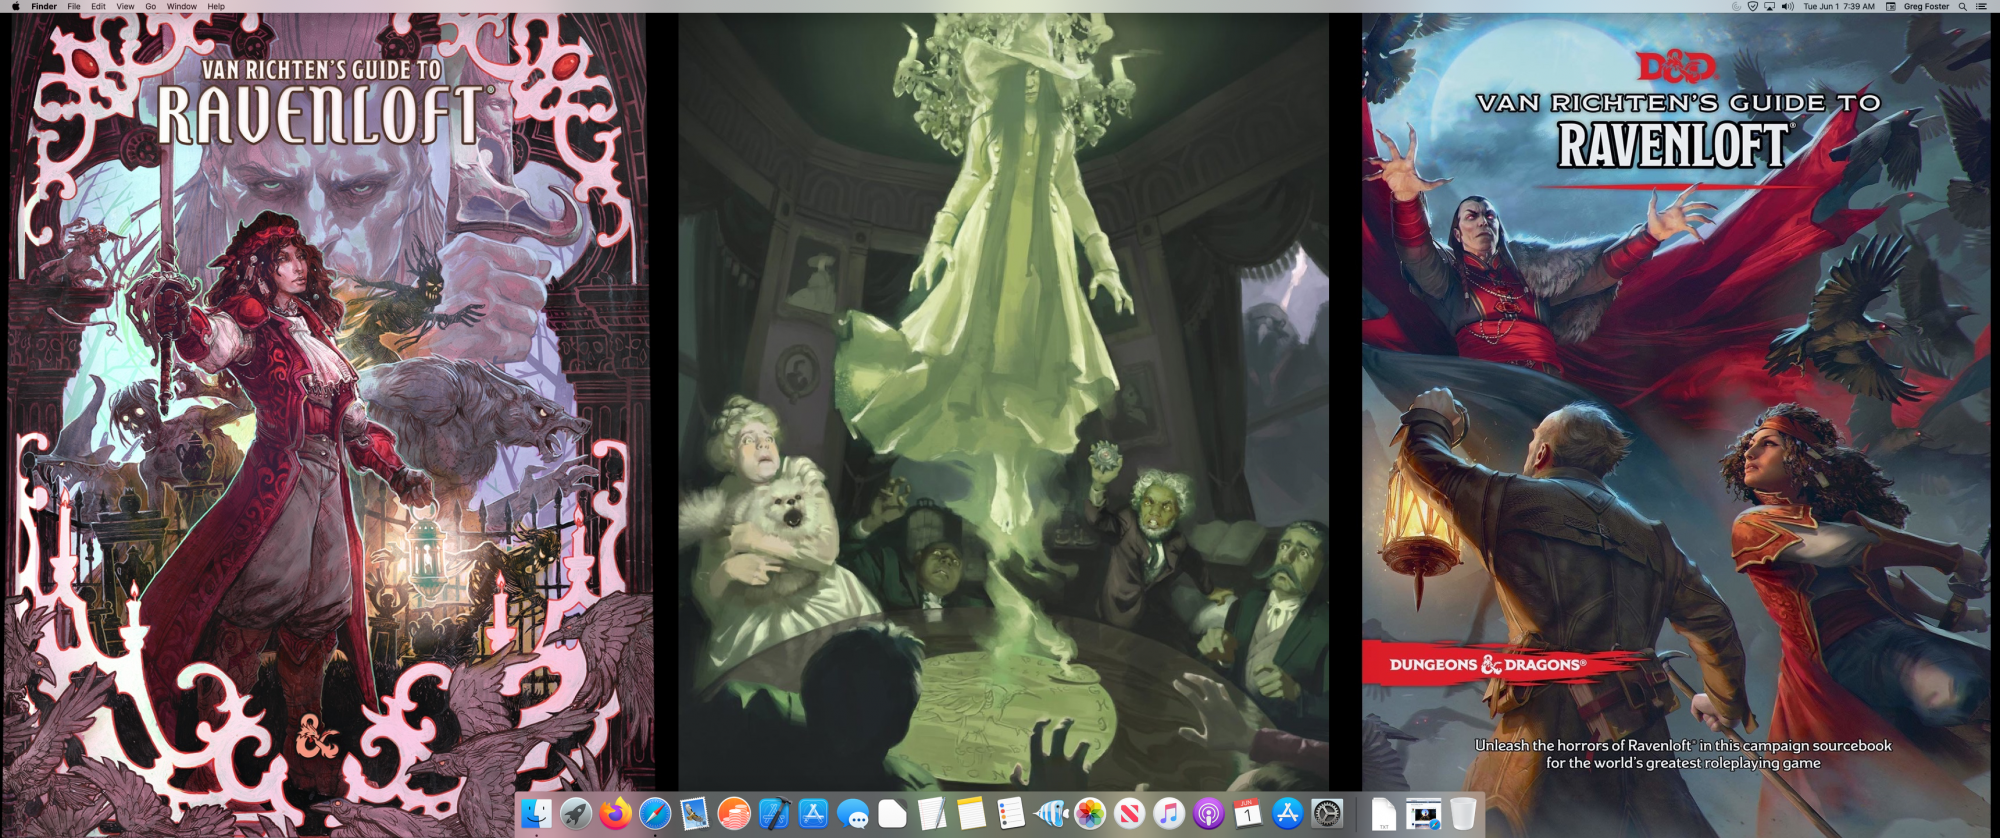Open the round blue App Store icon

[x=1288, y=814]
